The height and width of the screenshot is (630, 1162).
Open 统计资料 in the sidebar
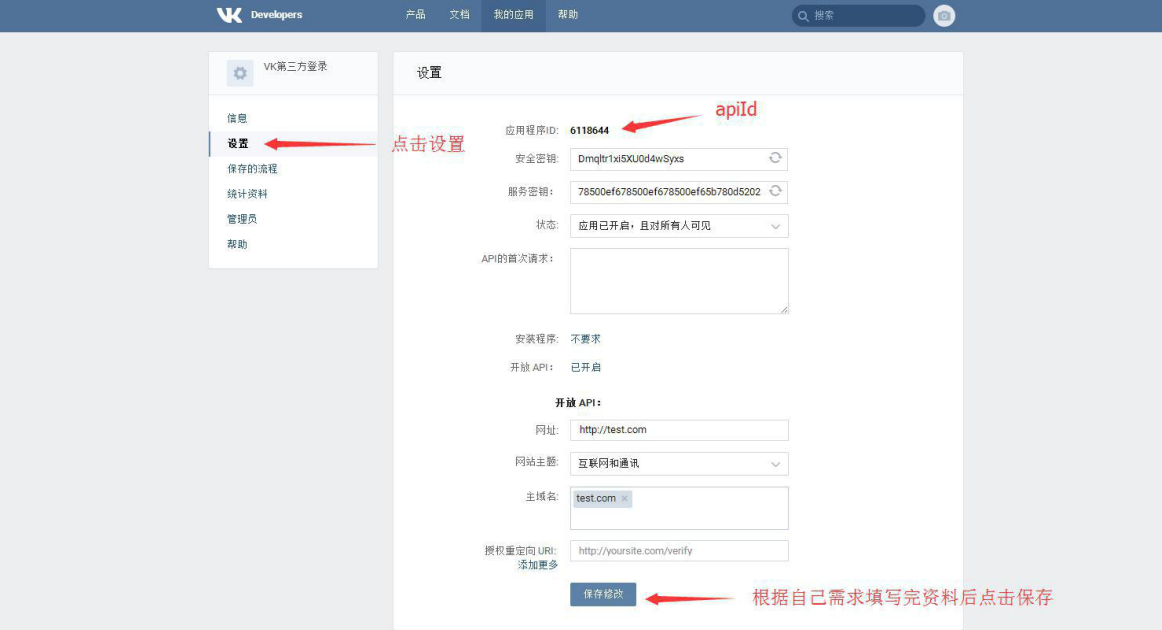click(247, 194)
